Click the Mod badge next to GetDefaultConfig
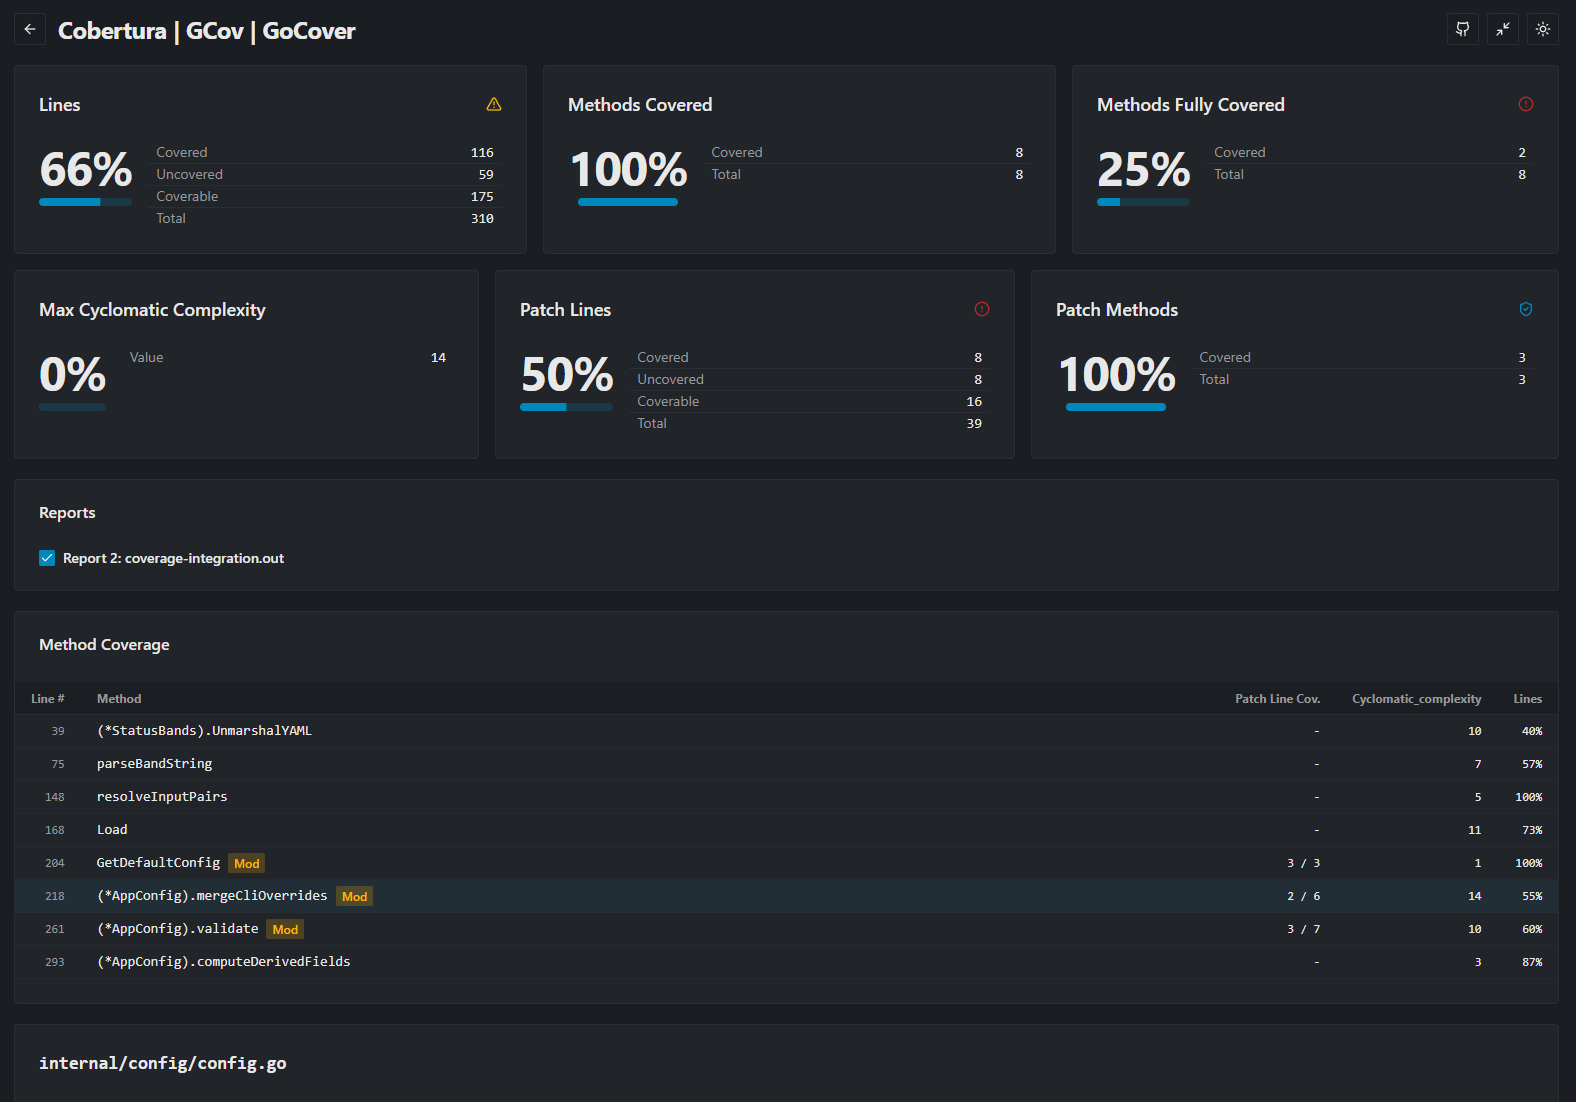The image size is (1576, 1102). click(247, 863)
